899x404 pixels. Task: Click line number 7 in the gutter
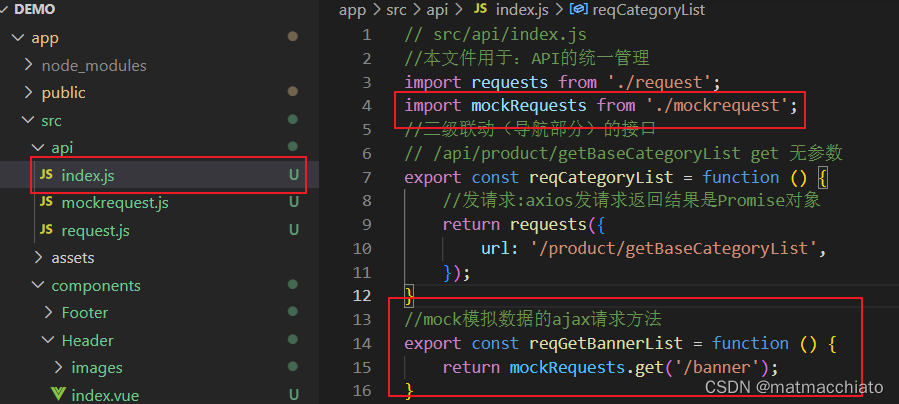[x=366, y=177]
